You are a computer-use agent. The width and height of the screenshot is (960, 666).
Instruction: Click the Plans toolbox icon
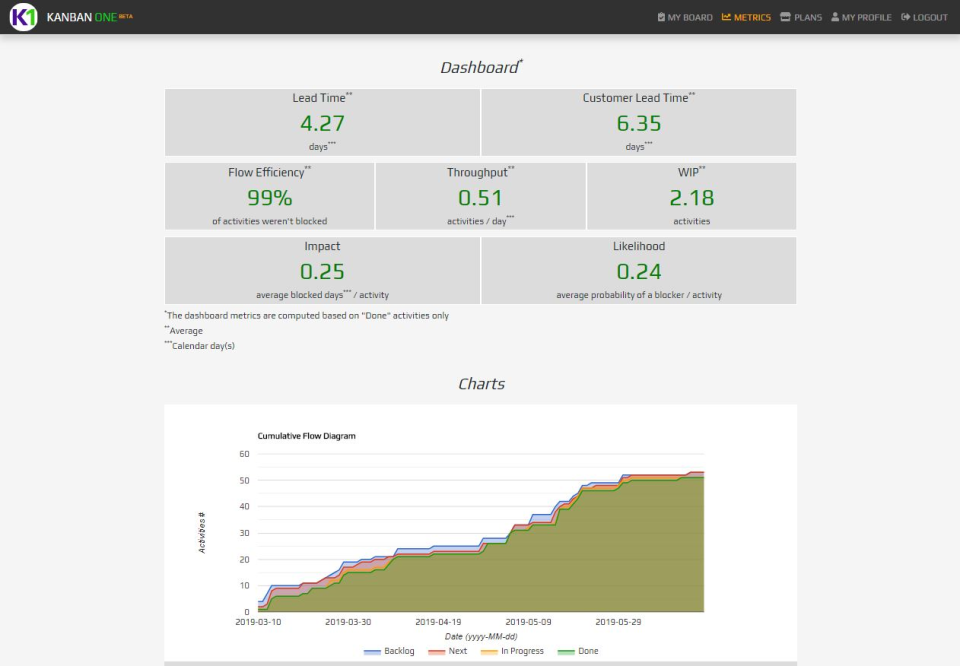pos(785,17)
